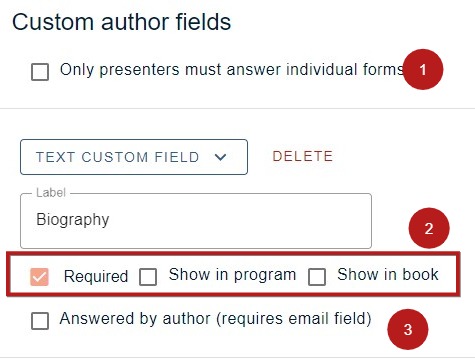This screenshot has width=475, height=361.
Task: Click the chevron arrow in field type selector
Action: click(x=221, y=157)
